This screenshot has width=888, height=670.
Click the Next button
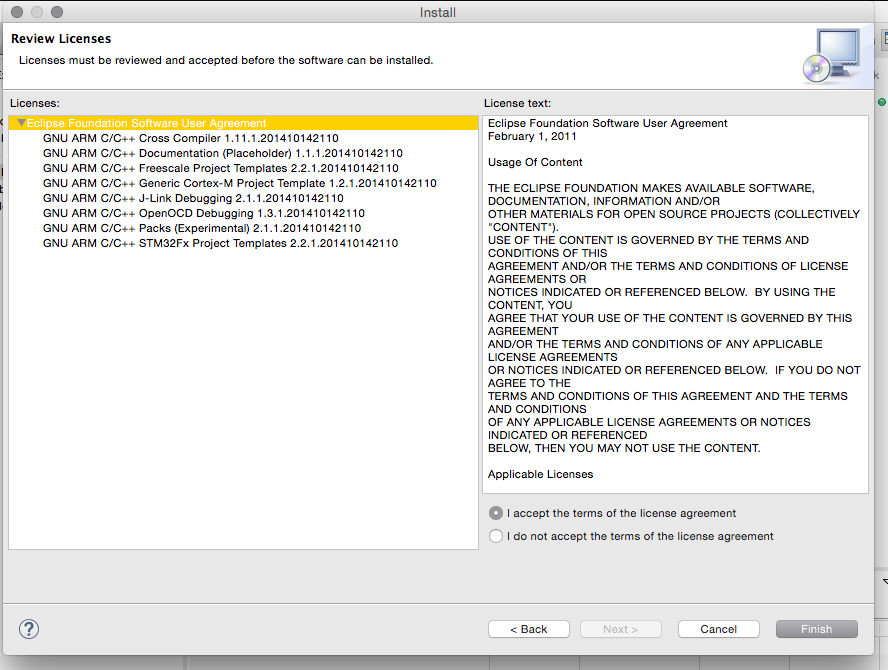[621, 629]
